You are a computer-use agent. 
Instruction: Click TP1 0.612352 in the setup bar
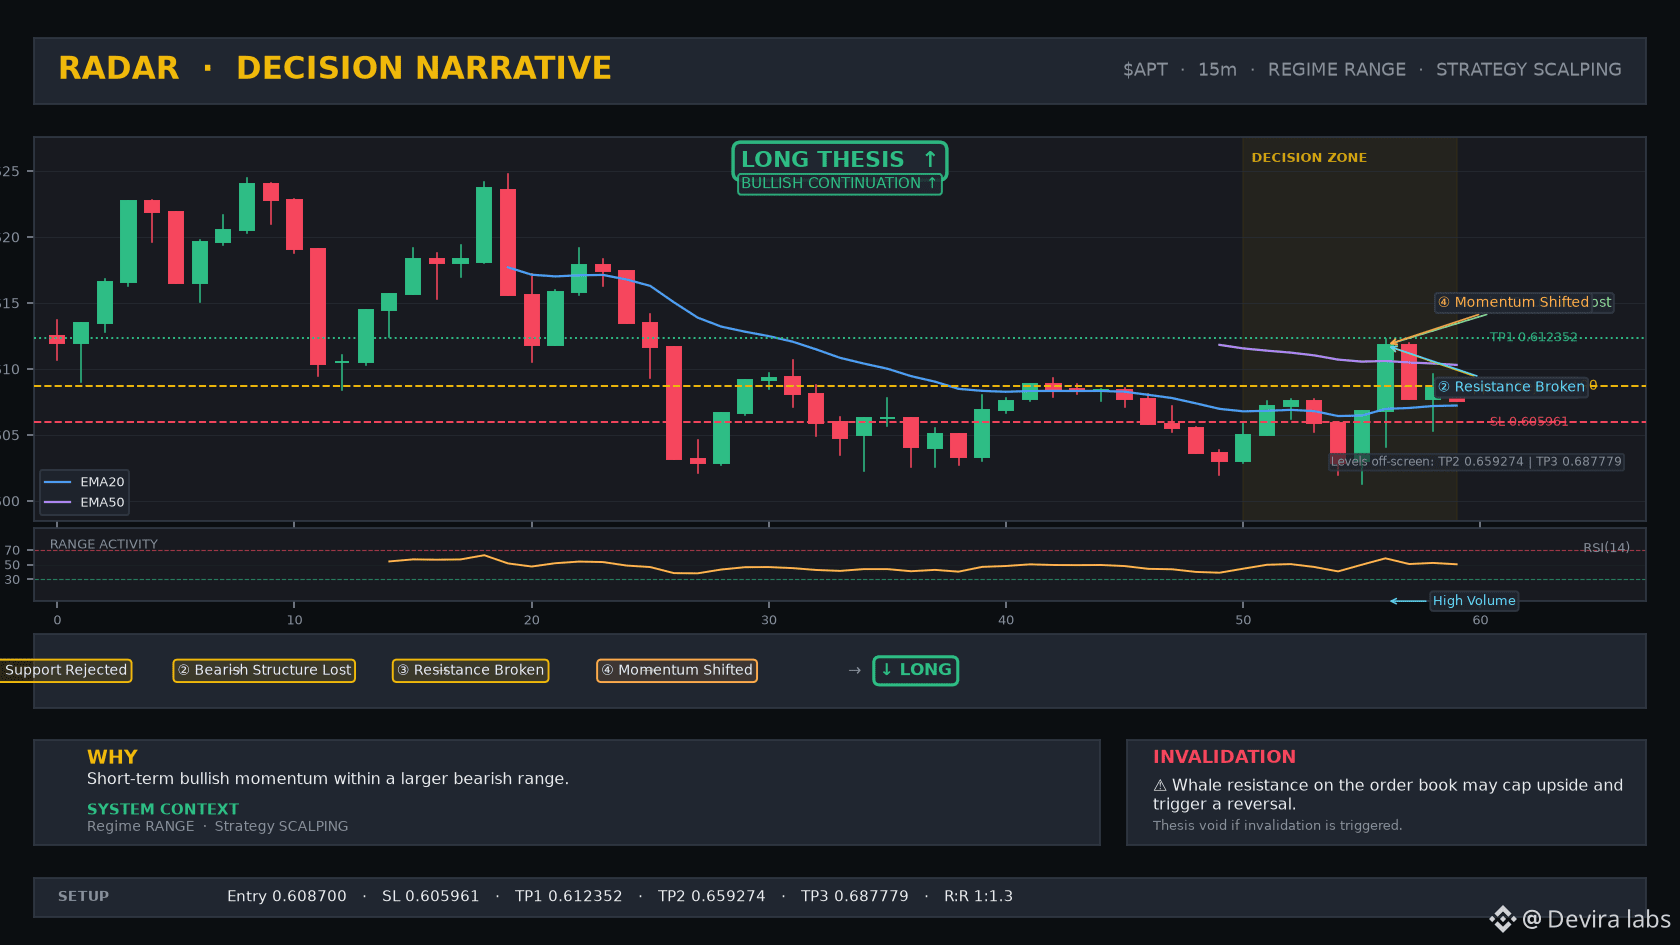click(569, 897)
